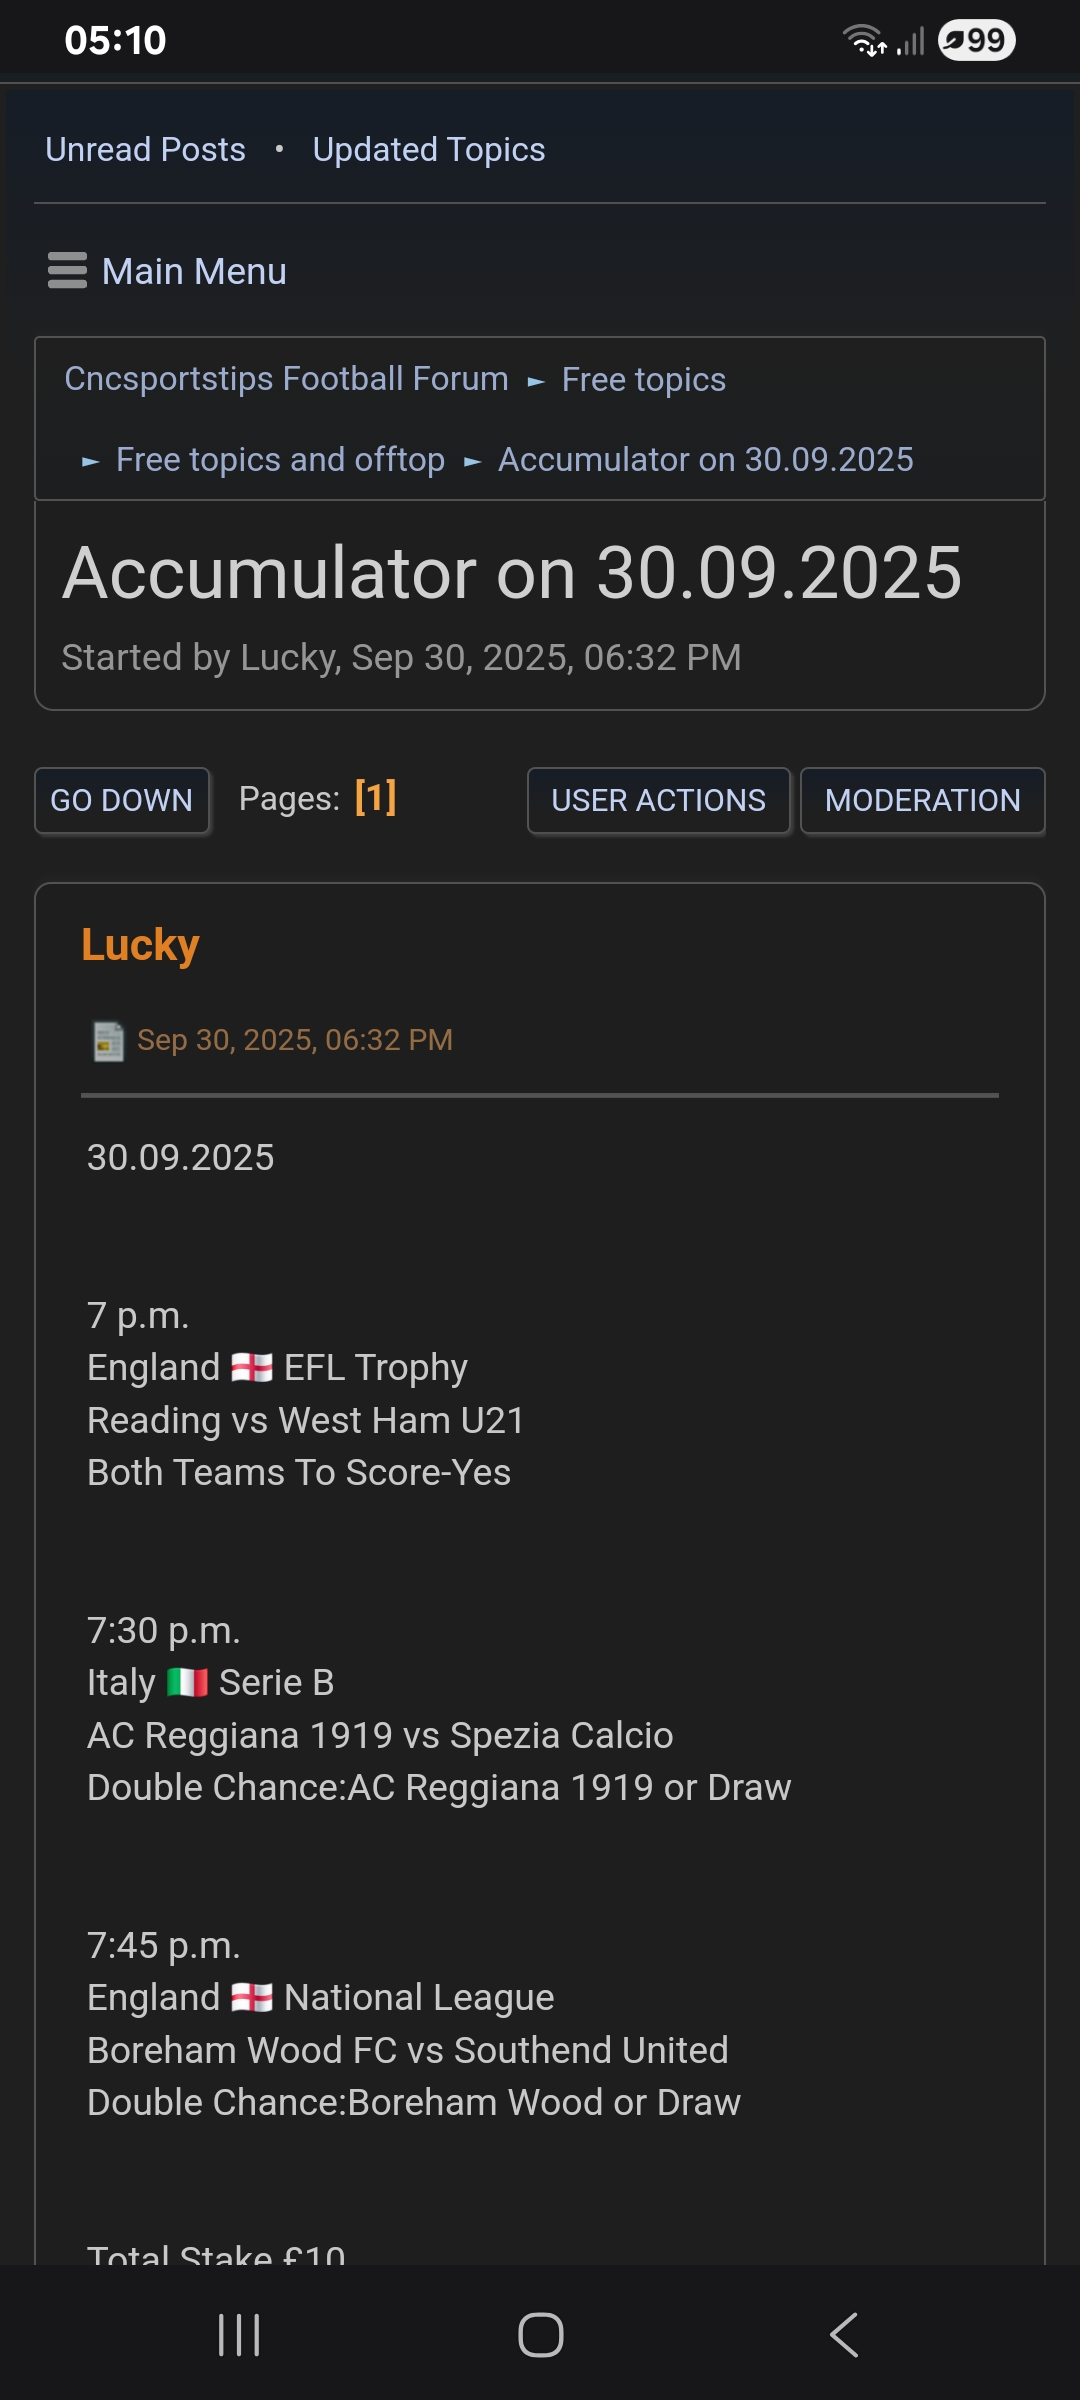Open the Free topics breadcrumb link

[x=643, y=380]
